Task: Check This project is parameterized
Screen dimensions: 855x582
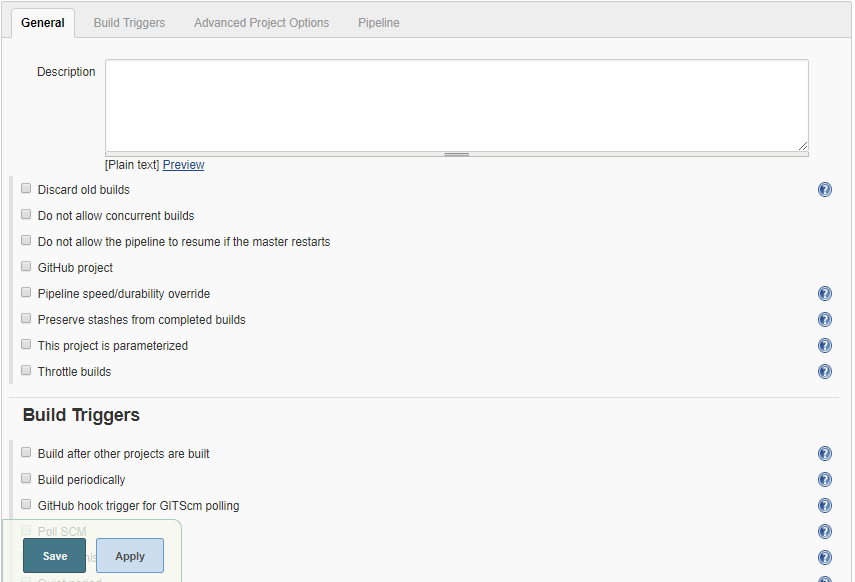Action: point(25,343)
